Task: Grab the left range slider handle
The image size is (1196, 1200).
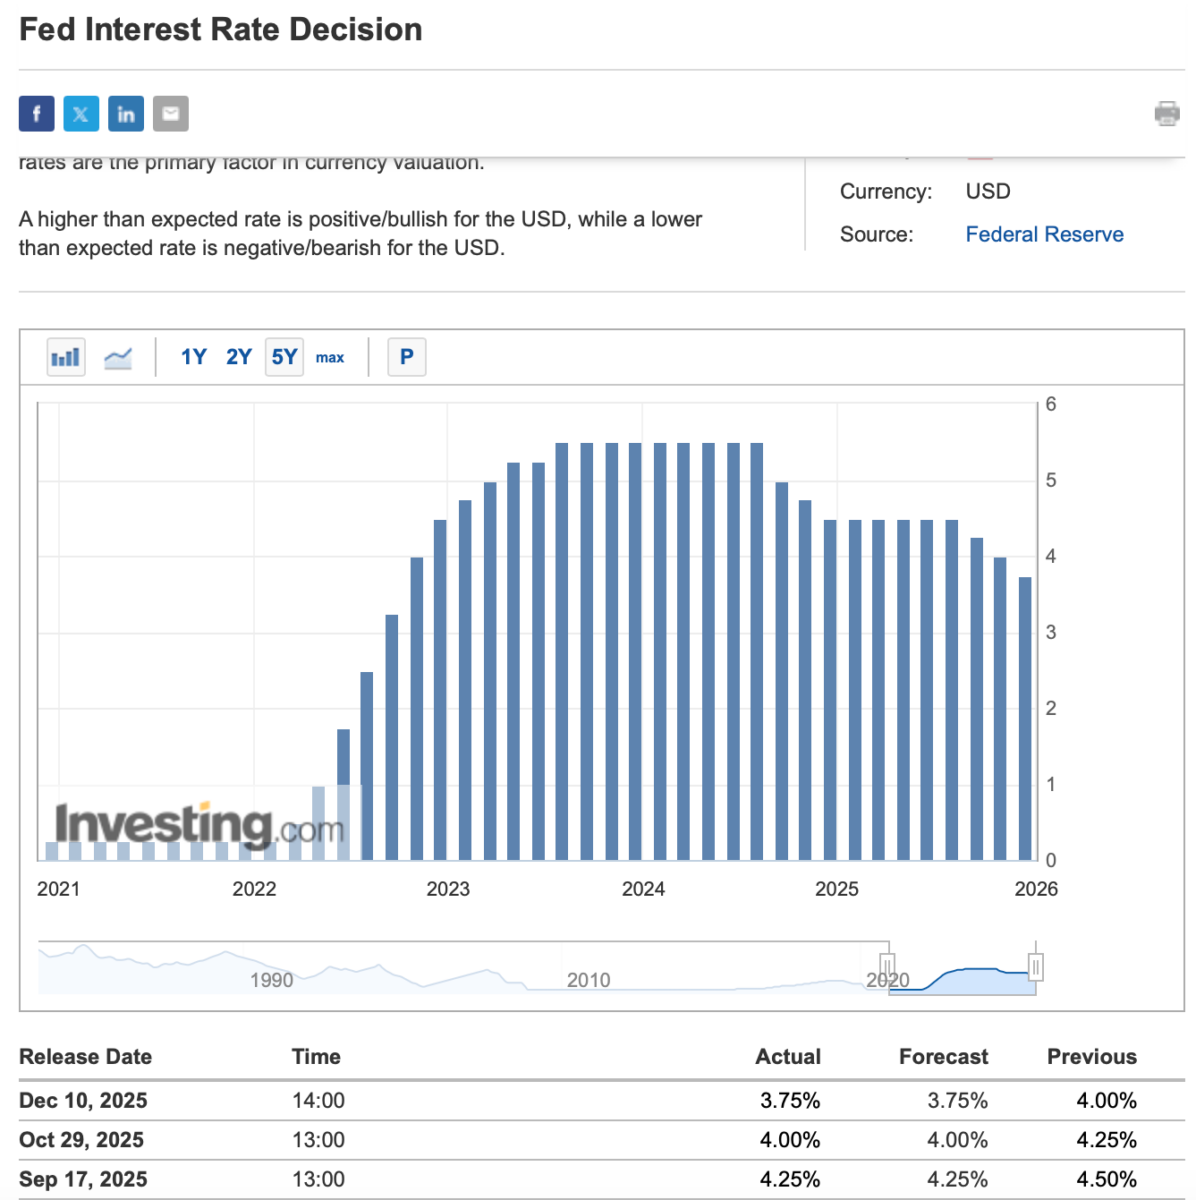Action: coord(887,968)
